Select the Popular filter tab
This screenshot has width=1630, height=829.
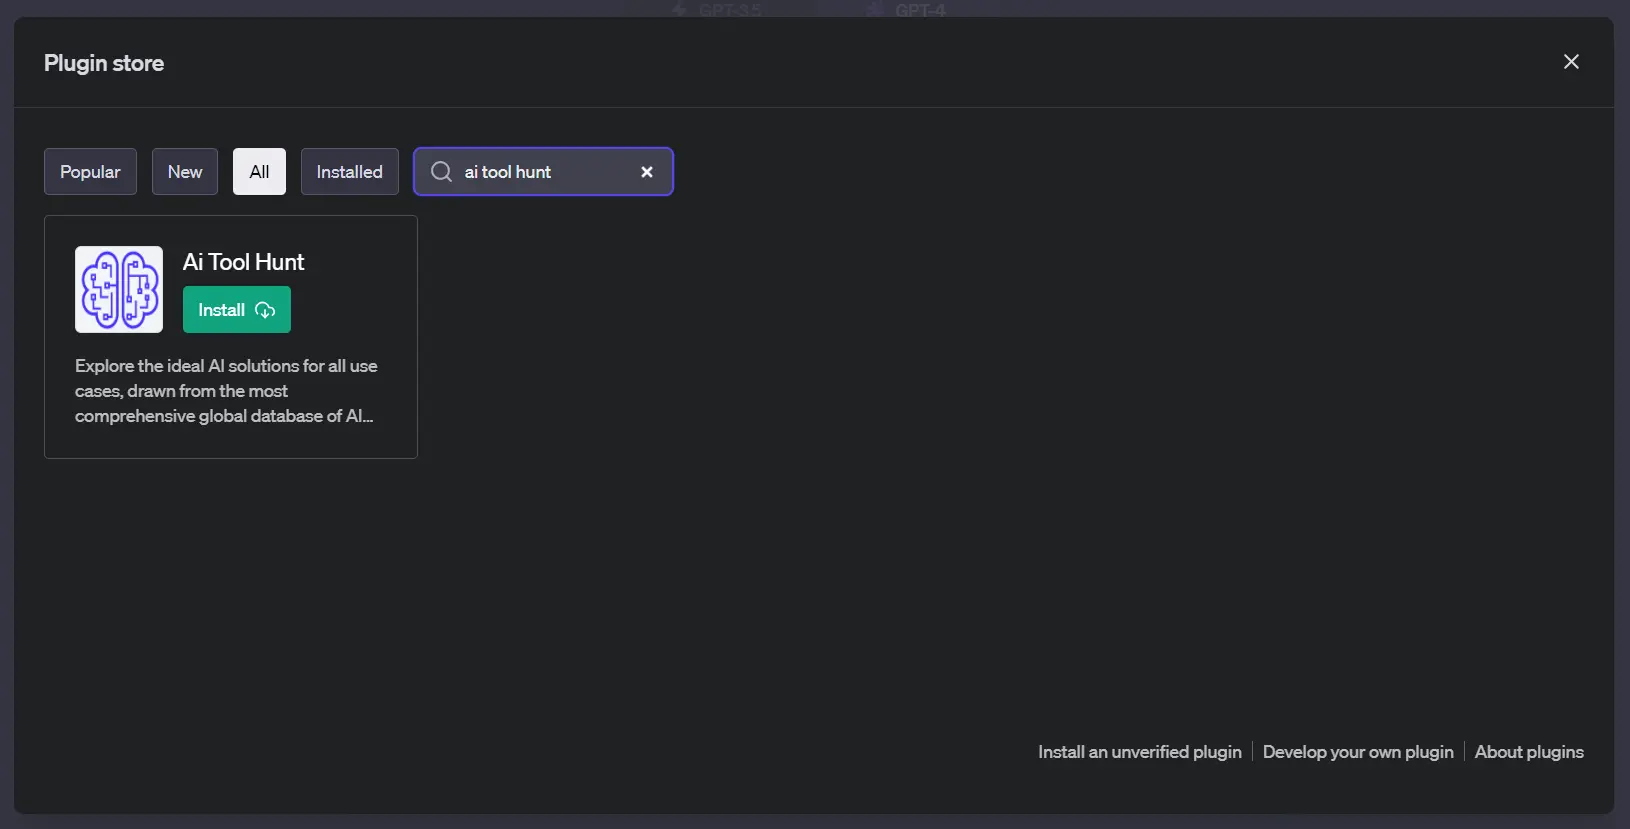pyautogui.click(x=90, y=172)
